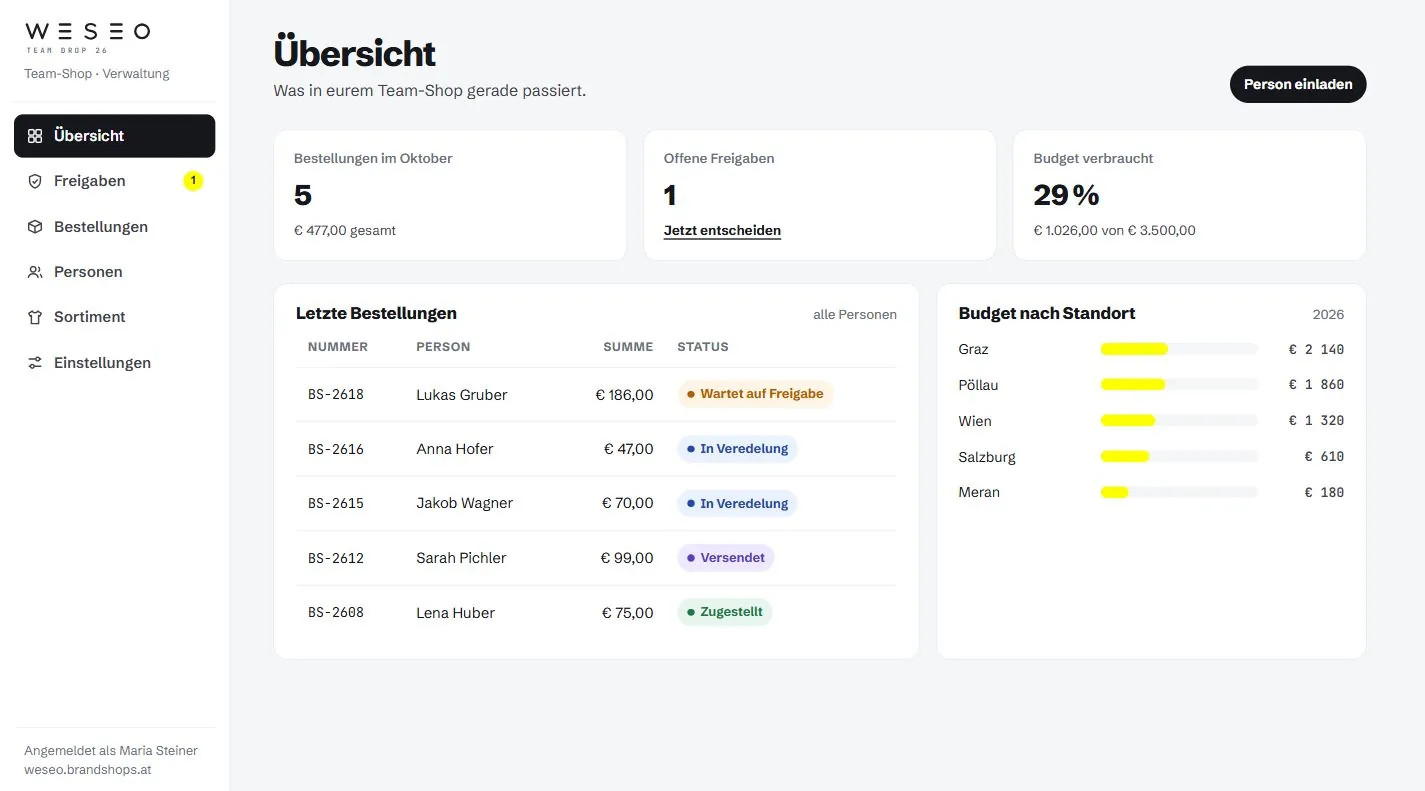Click the name Jakob Wagner

tap(465, 504)
